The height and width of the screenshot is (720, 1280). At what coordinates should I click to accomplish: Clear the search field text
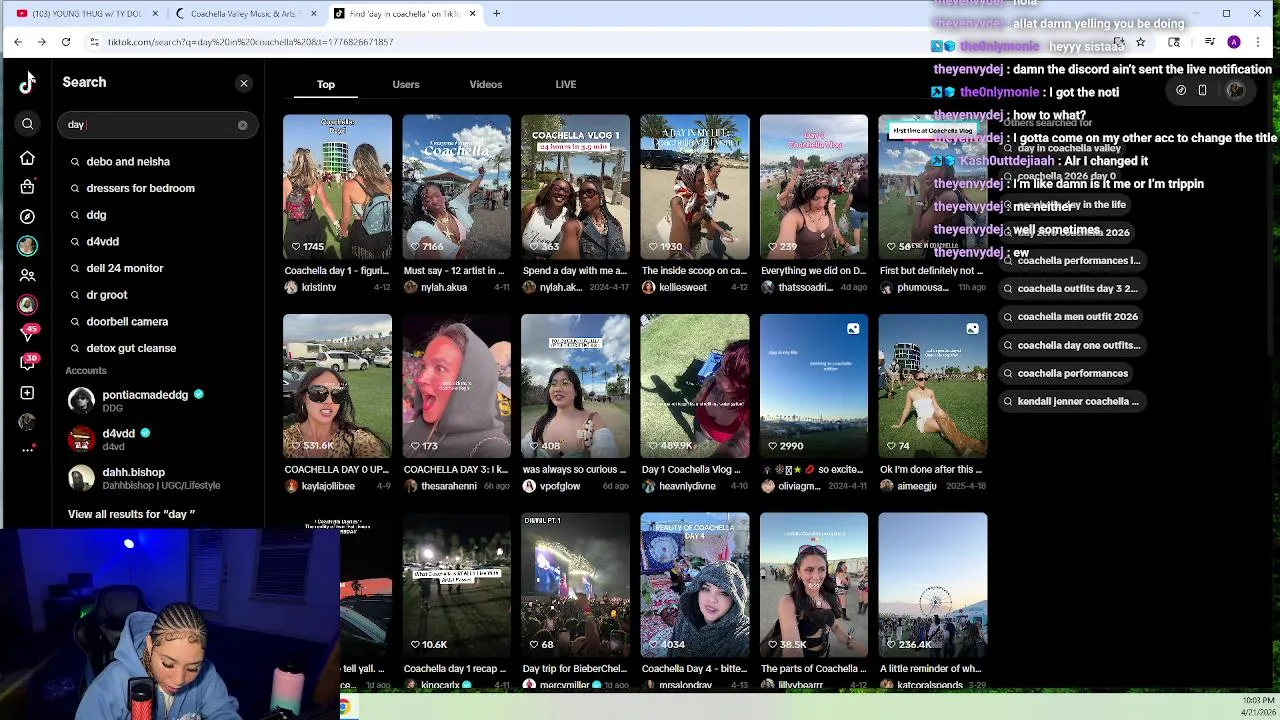click(242, 125)
